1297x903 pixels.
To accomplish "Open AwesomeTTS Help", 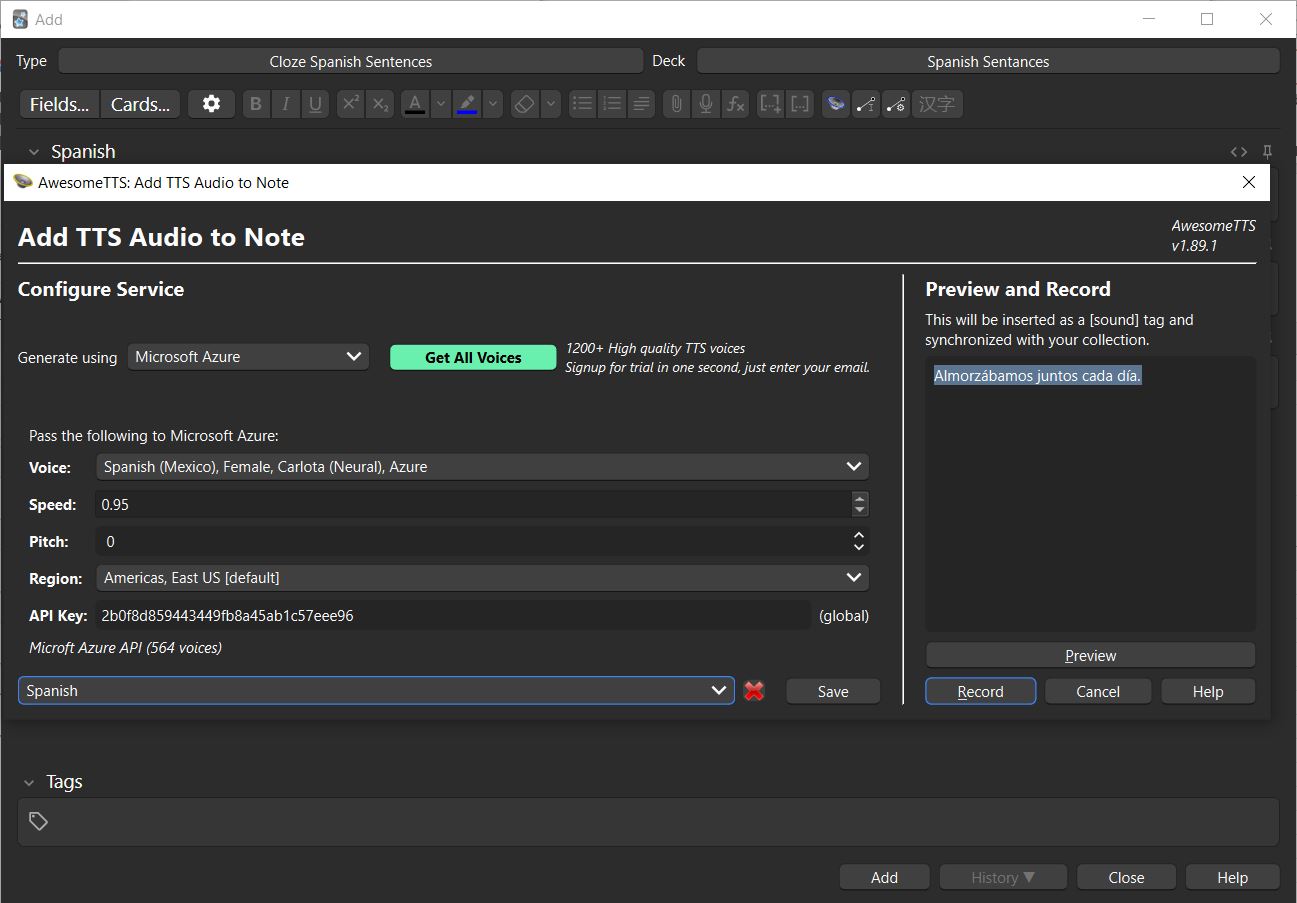I will click(x=1208, y=691).
